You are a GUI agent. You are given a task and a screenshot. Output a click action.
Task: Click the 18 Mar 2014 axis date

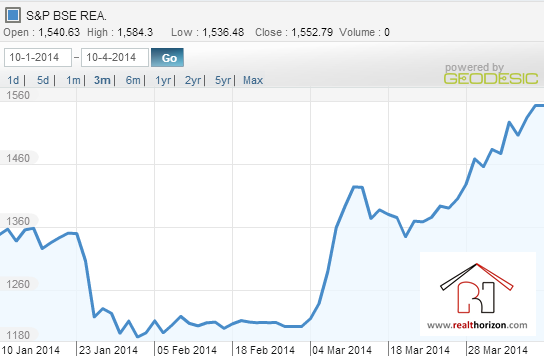[420, 350]
